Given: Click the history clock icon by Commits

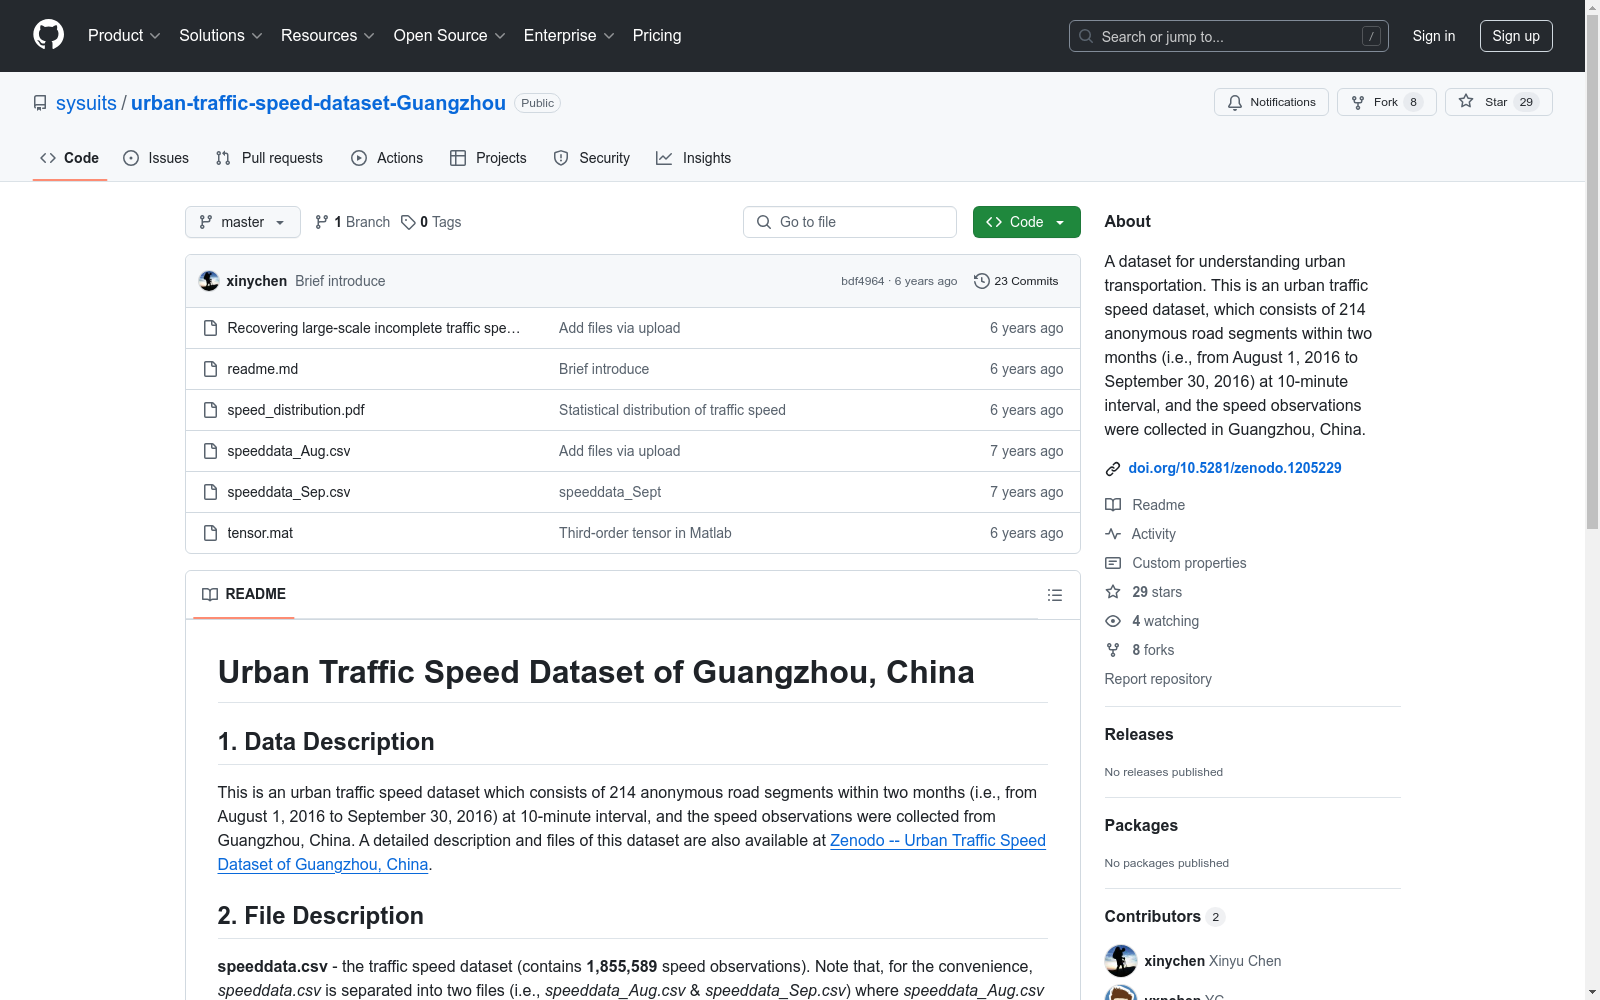Looking at the screenshot, I should click(982, 281).
